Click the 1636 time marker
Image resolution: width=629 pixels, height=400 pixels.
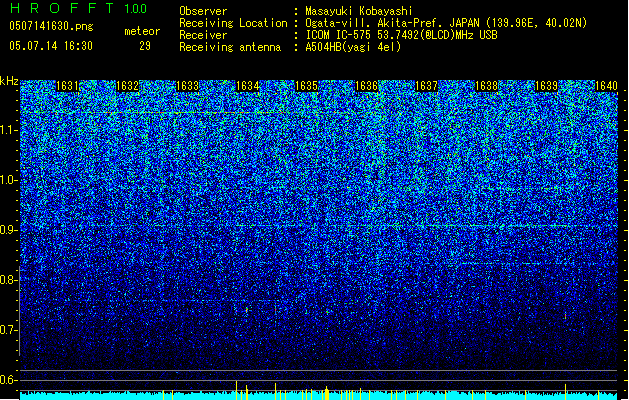[367, 86]
